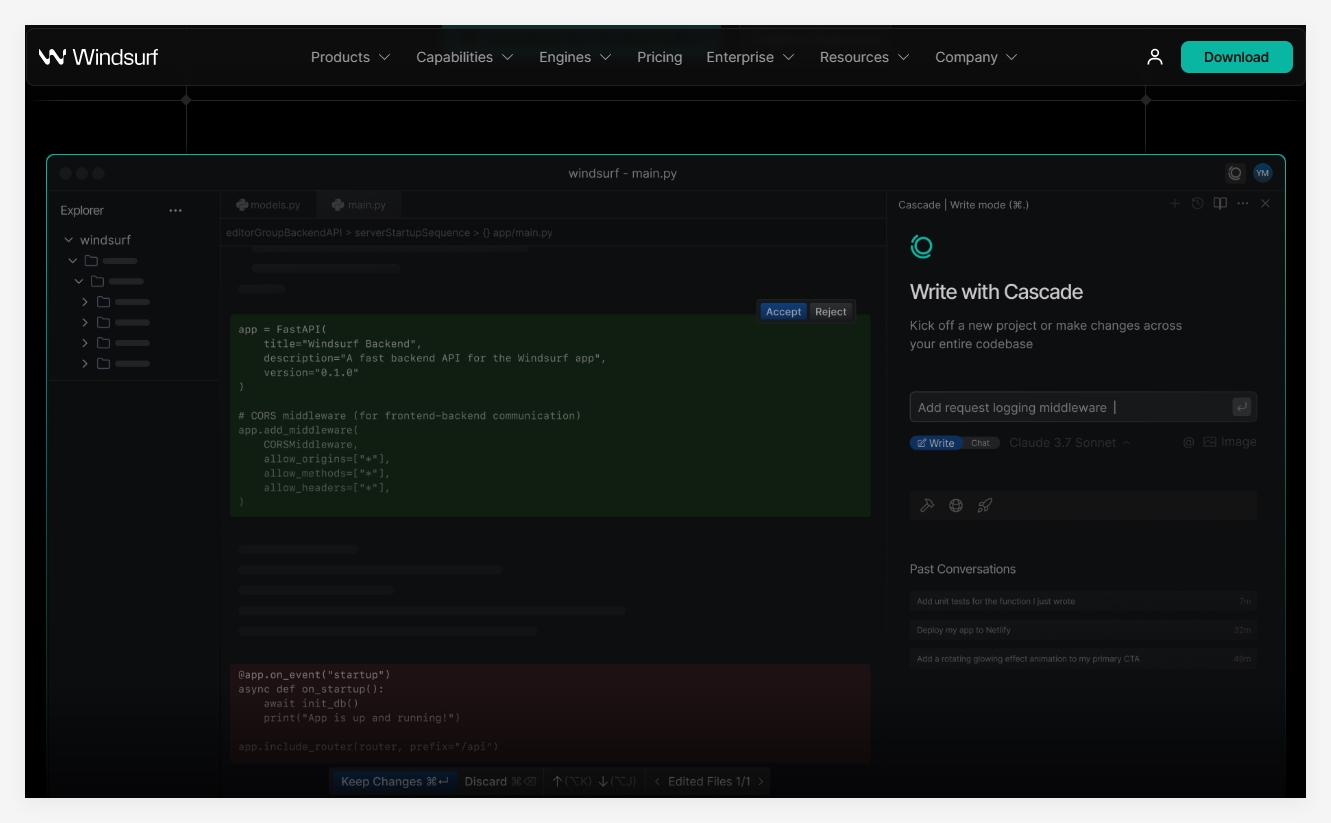Open Cascade docs via the book icon
This screenshot has width=1331, height=823.
(1221, 203)
